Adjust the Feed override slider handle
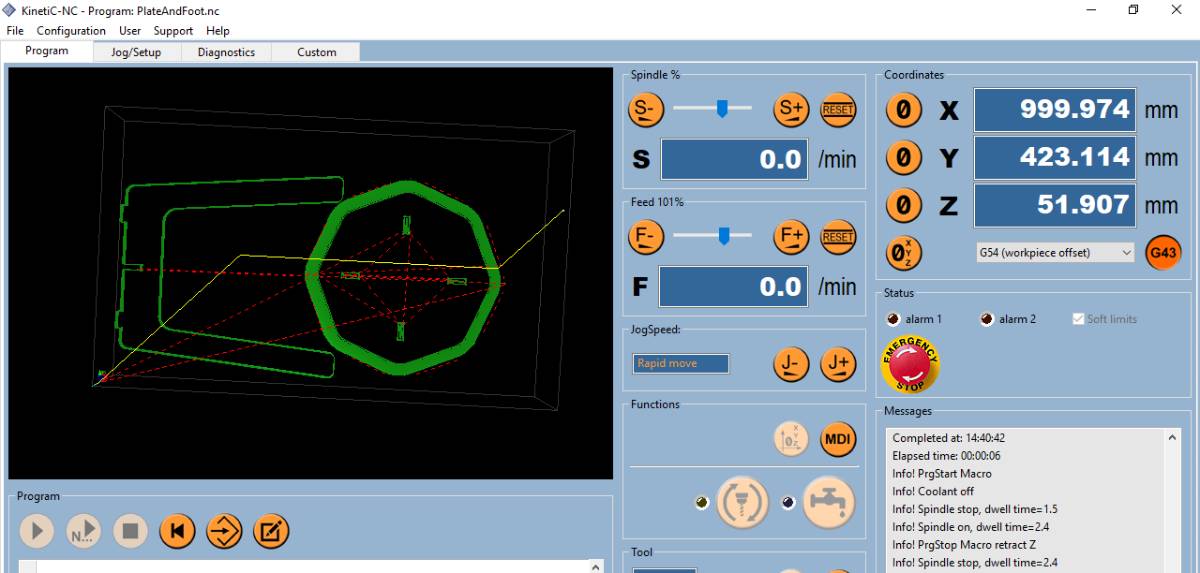Image resolution: width=1200 pixels, height=573 pixels. 723,236
